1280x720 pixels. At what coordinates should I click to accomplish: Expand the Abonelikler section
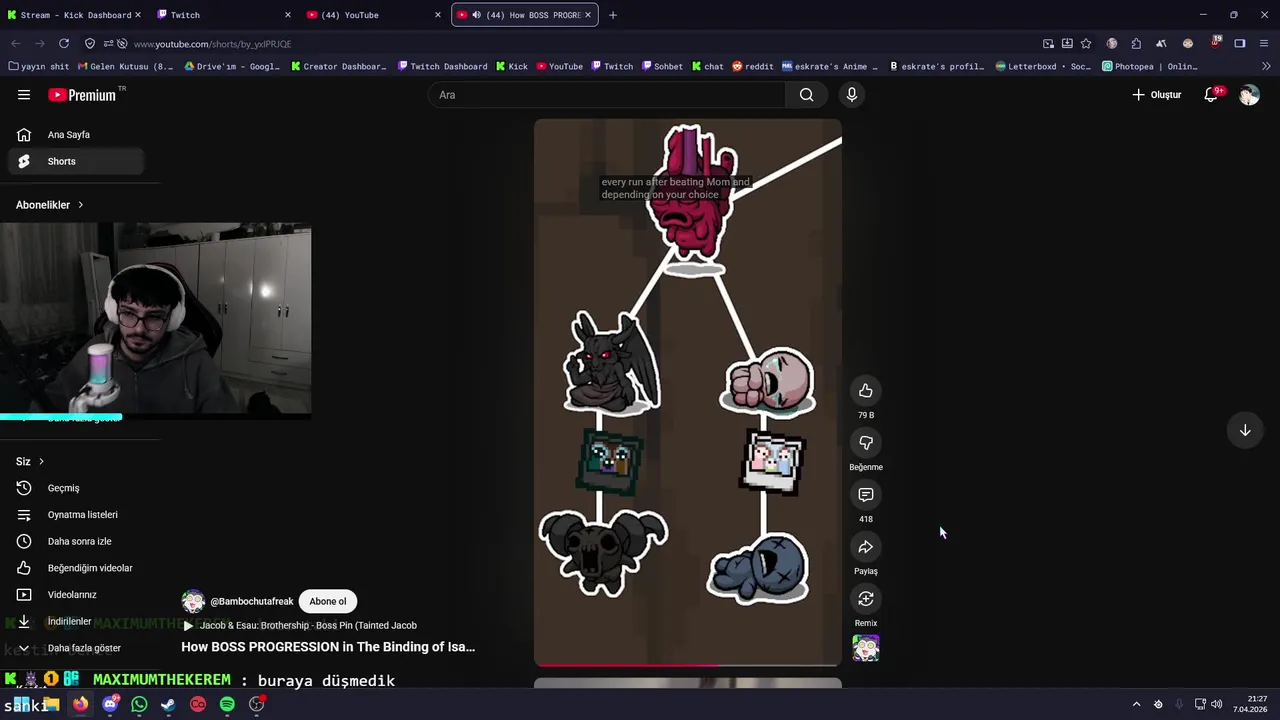pos(50,205)
